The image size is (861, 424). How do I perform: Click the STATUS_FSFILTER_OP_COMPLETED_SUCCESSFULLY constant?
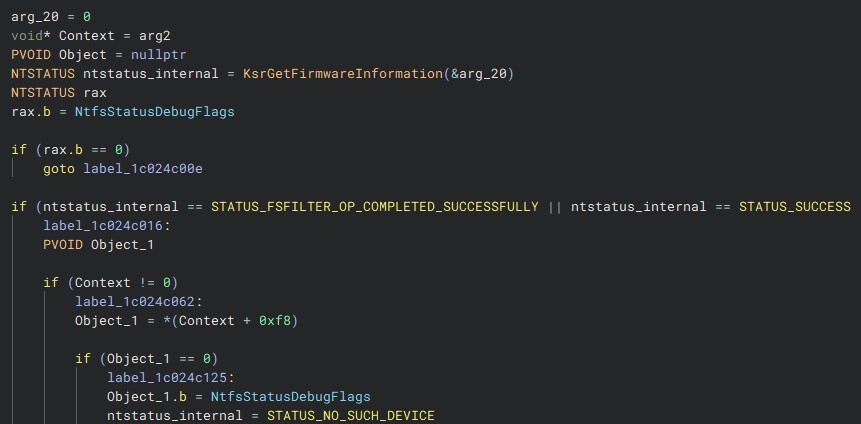[375, 207]
